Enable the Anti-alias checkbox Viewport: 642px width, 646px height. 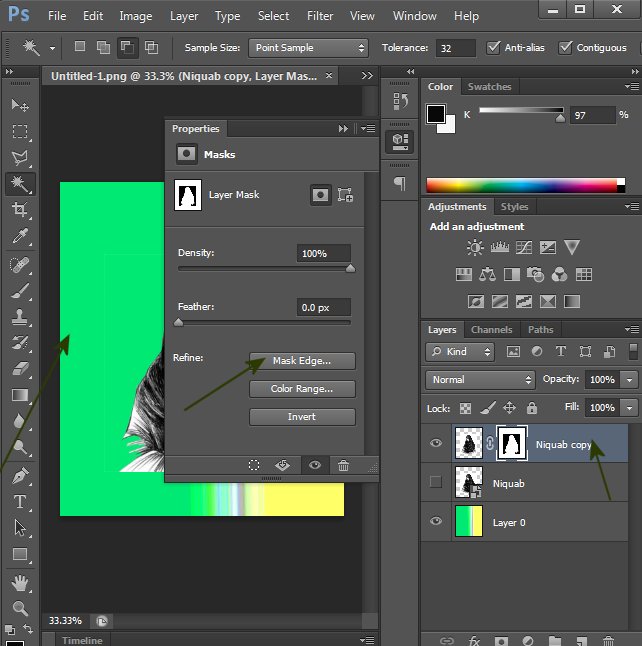click(493, 48)
